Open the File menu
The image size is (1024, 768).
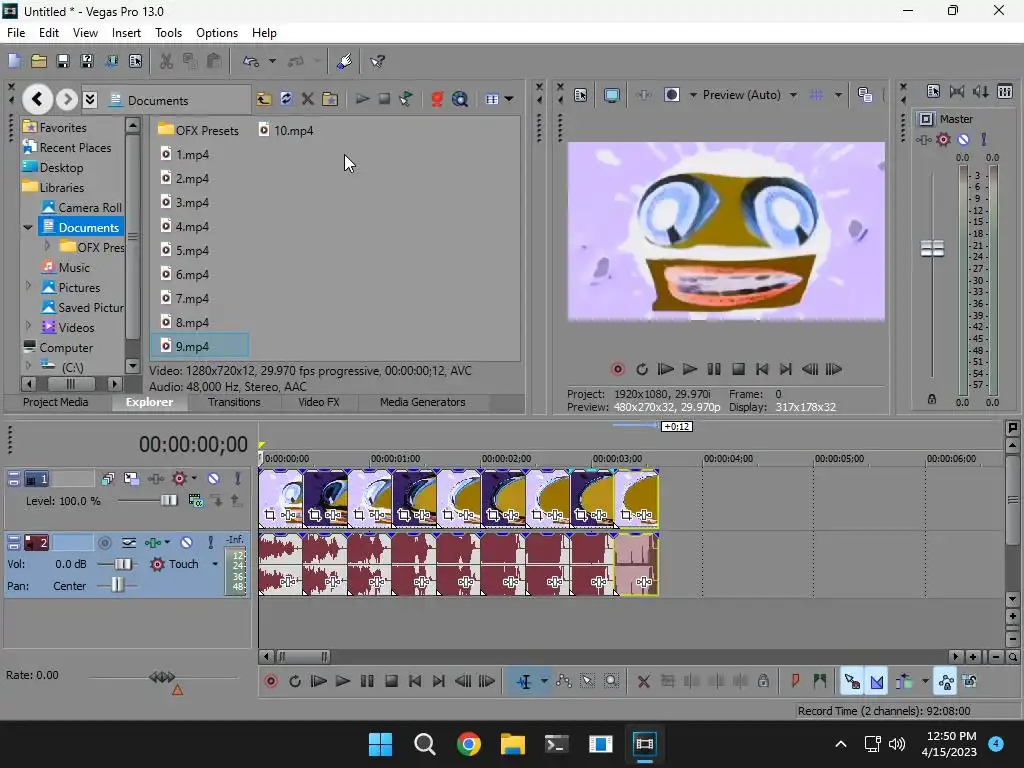click(16, 33)
